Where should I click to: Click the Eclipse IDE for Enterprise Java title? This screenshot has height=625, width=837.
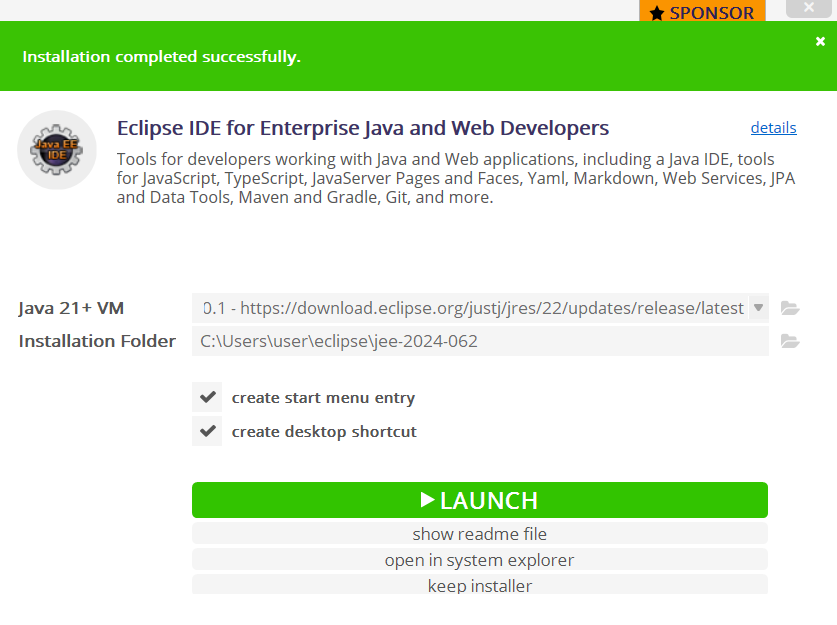[x=363, y=128]
